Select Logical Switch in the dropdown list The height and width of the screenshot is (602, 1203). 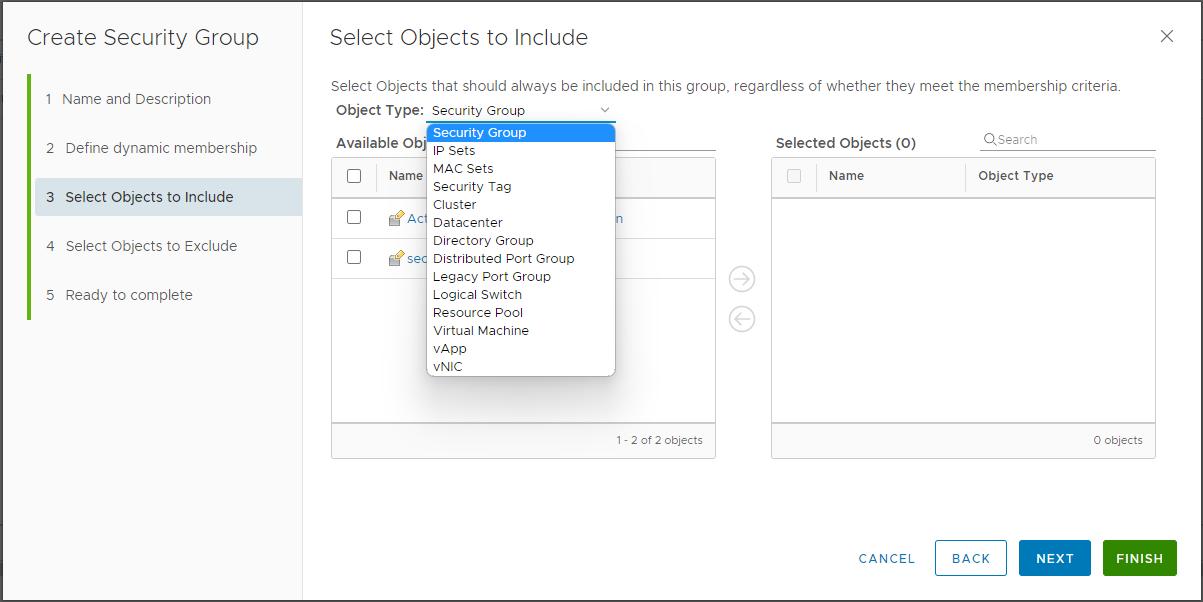click(477, 294)
